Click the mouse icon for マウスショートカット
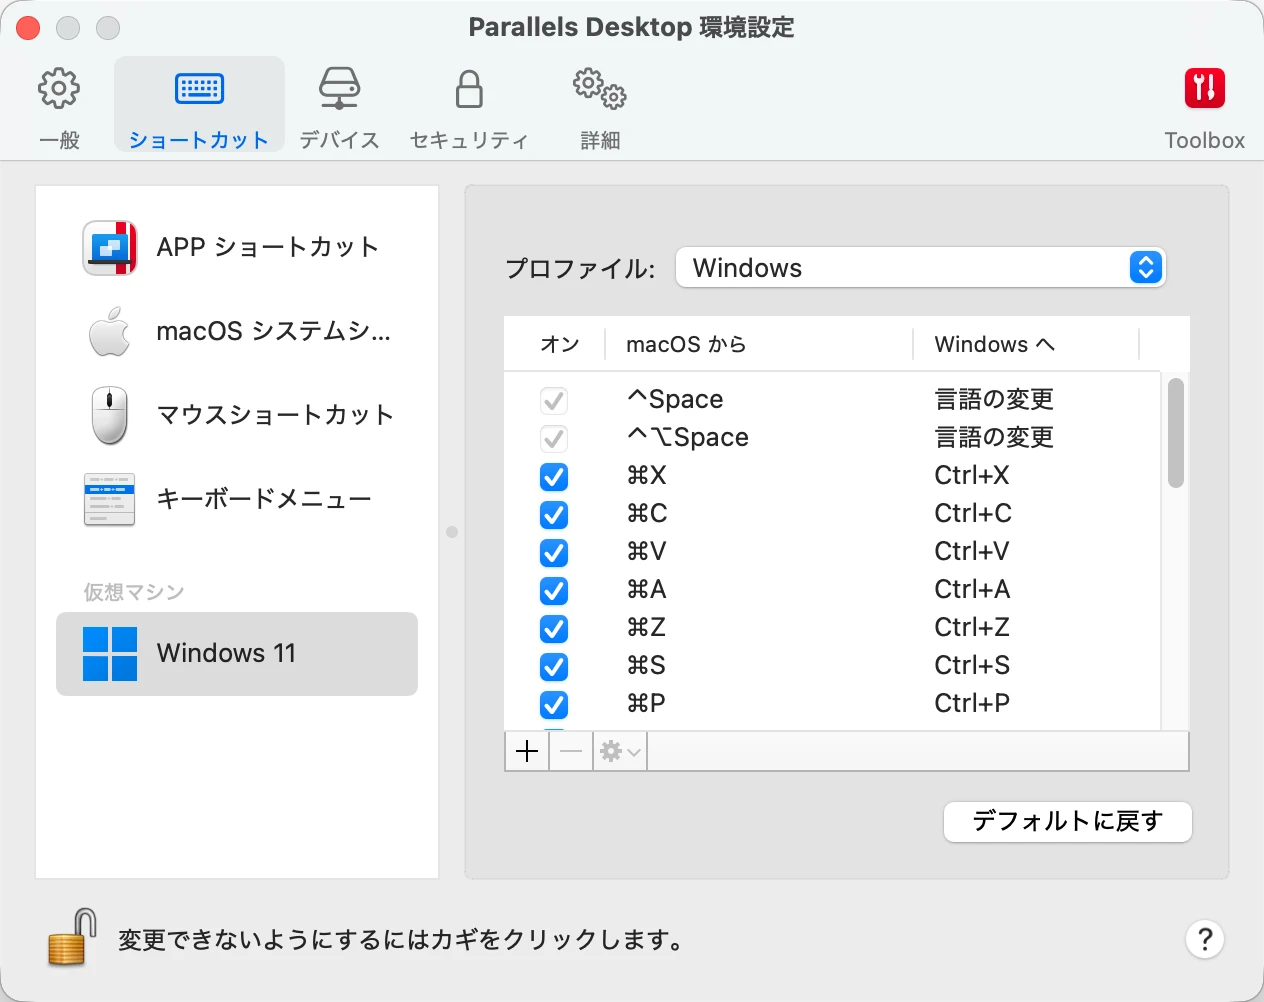1264x1002 pixels. tap(109, 415)
